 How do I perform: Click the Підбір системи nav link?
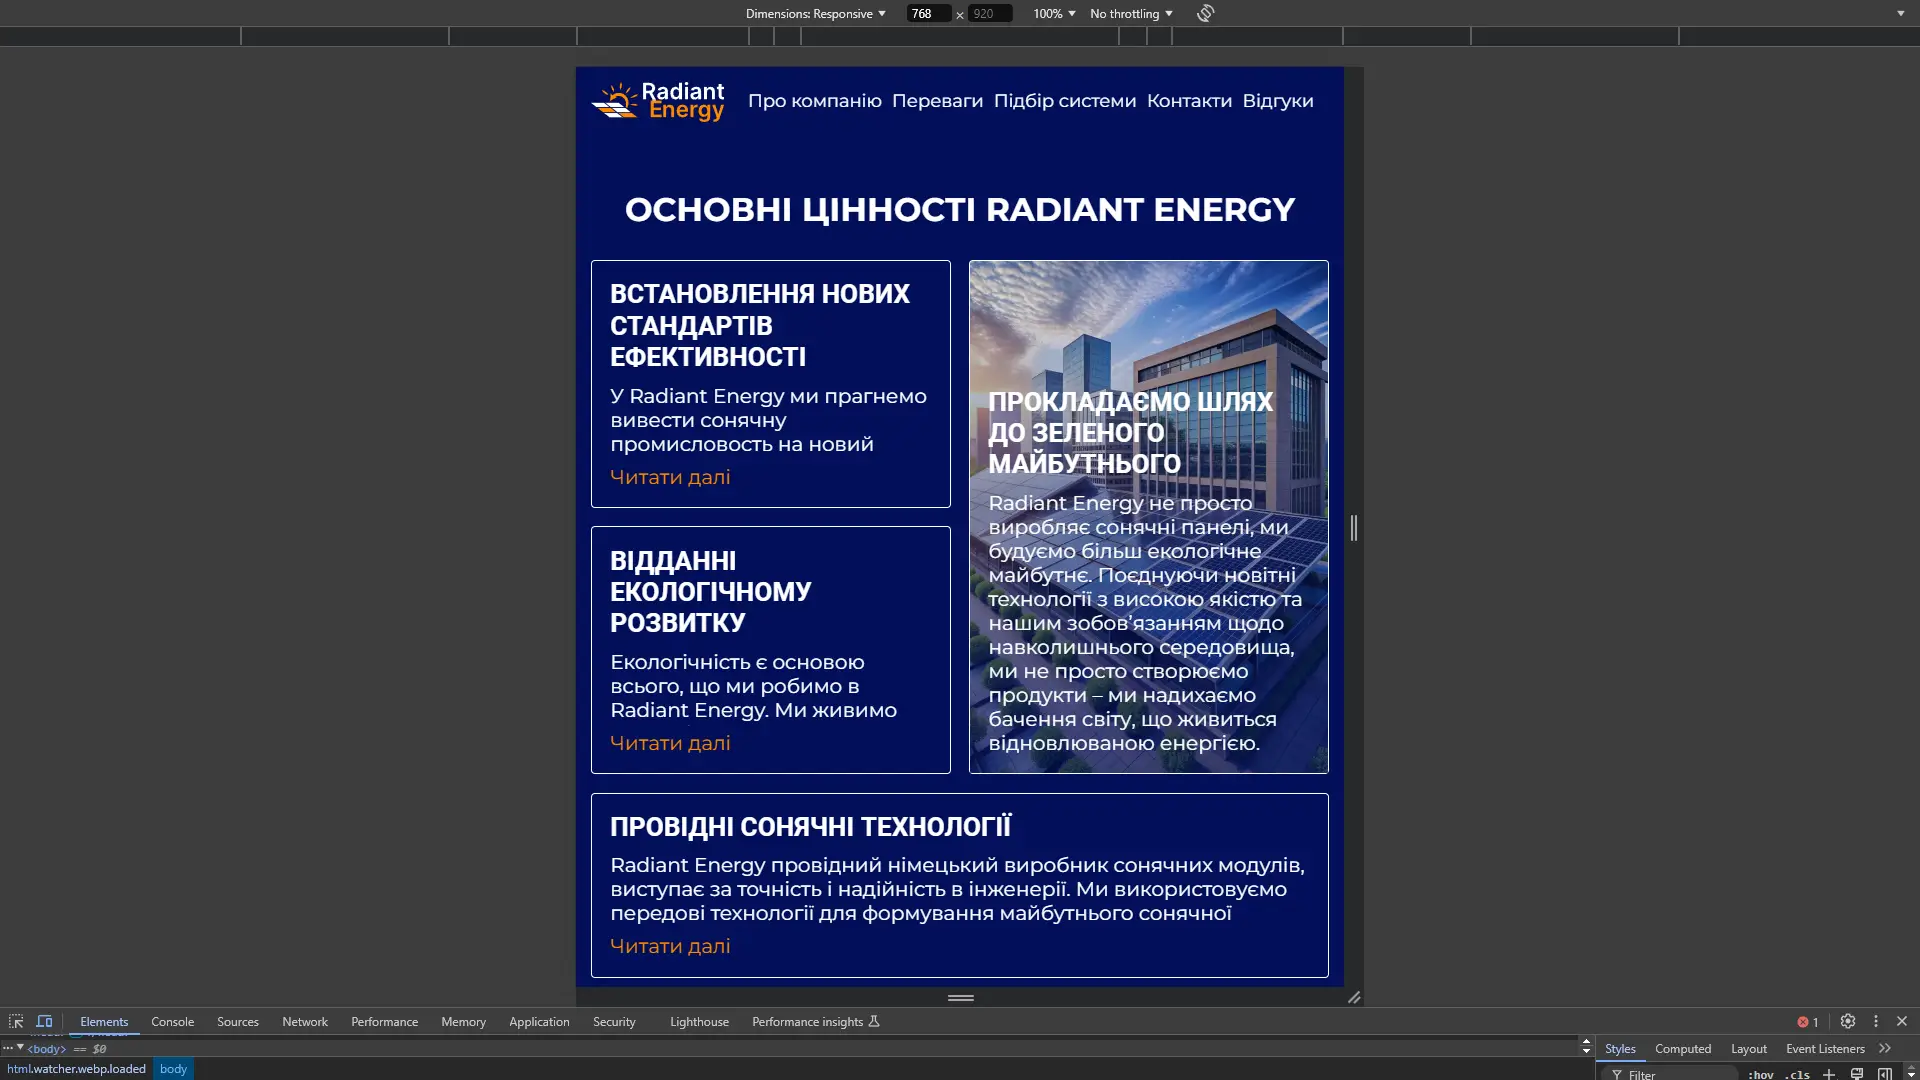coord(1065,101)
